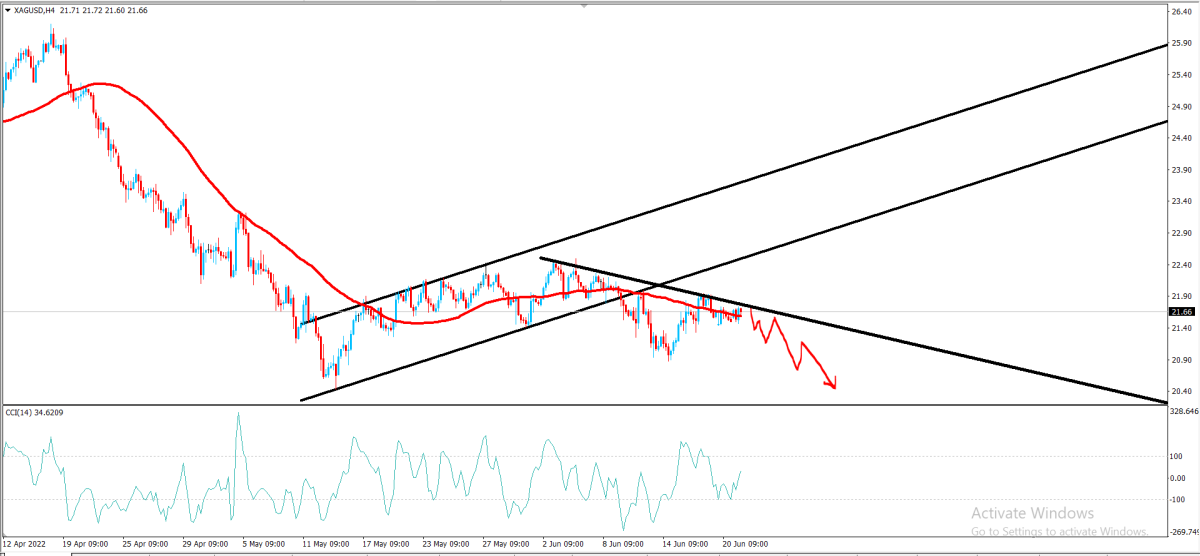Viewport: 1200px width, 556px height.
Task: Click the CCI 0.00 level label
Action: 1179,478
